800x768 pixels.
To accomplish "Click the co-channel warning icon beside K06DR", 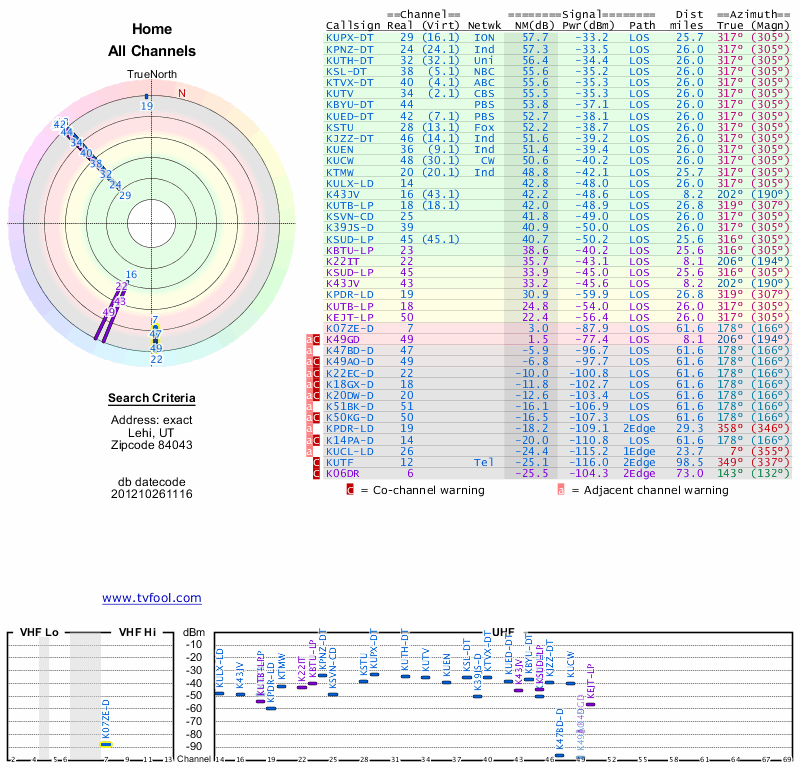I will 317,473.
